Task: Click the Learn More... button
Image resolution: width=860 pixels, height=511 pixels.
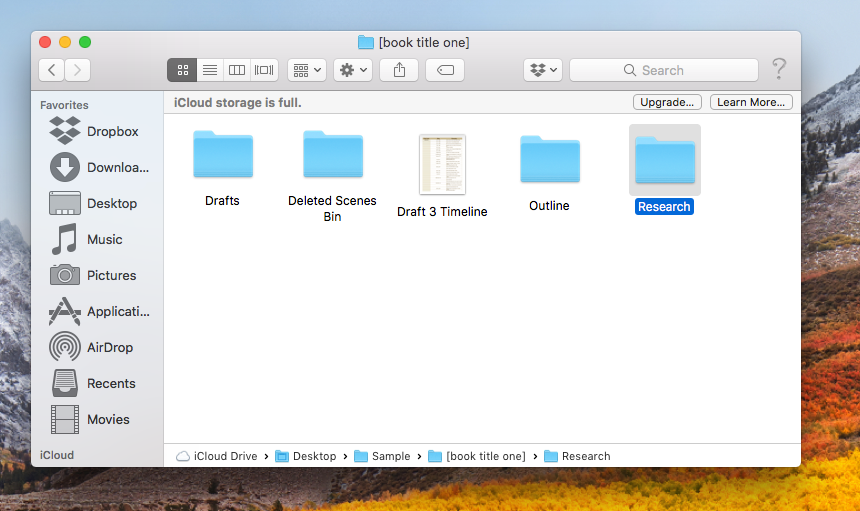Action: pyautogui.click(x=751, y=103)
